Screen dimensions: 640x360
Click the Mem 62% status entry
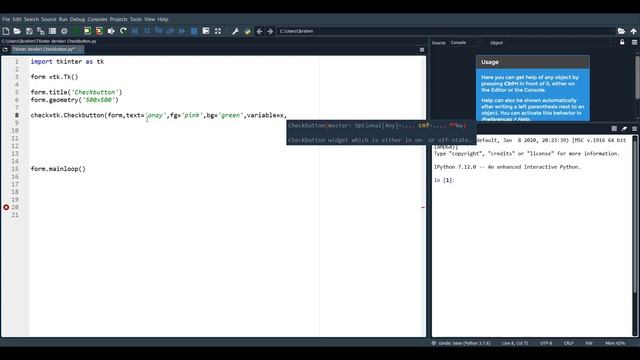(x=615, y=343)
